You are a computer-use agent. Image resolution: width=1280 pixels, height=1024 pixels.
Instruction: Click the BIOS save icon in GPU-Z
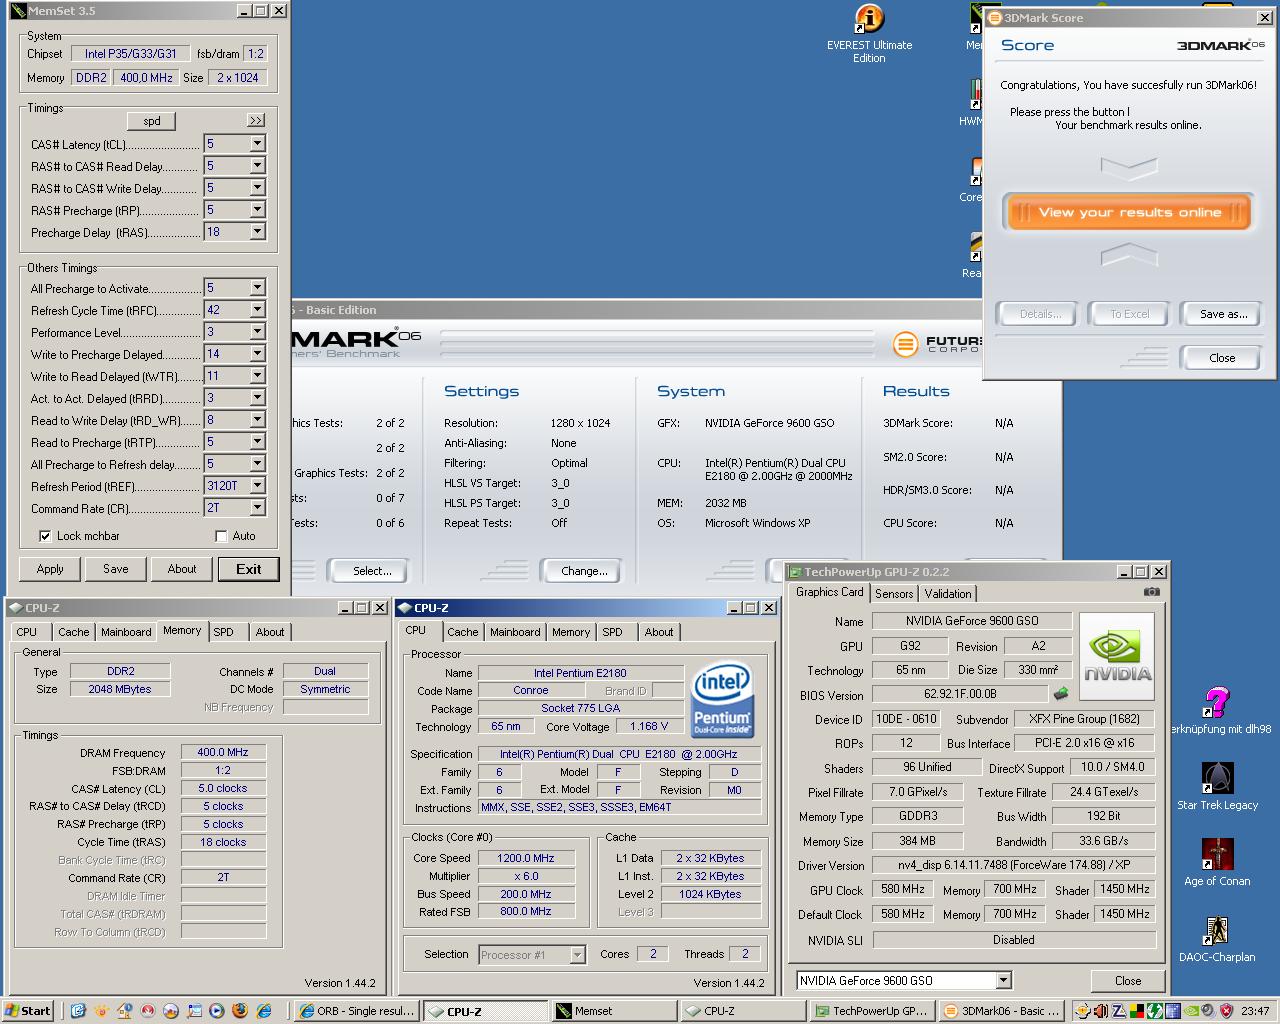pyautogui.click(x=1061, y=693)
